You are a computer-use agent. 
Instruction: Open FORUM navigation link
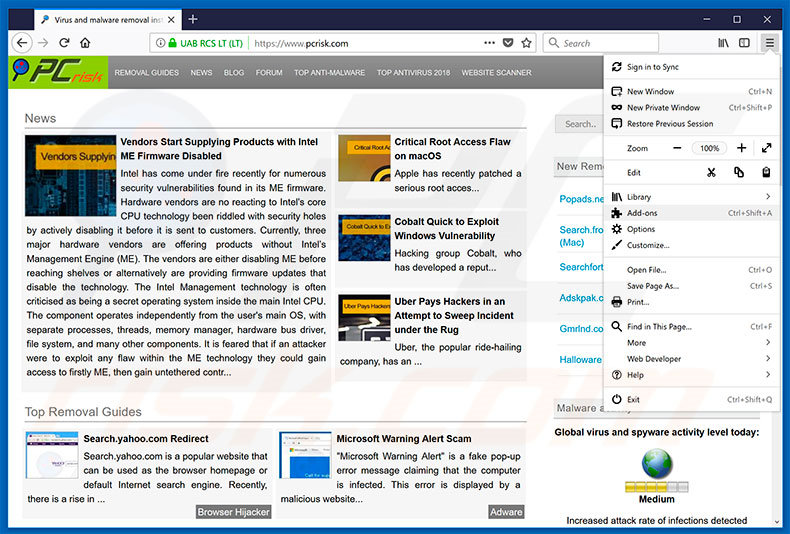pyautogui.click(x=269, y=73)
